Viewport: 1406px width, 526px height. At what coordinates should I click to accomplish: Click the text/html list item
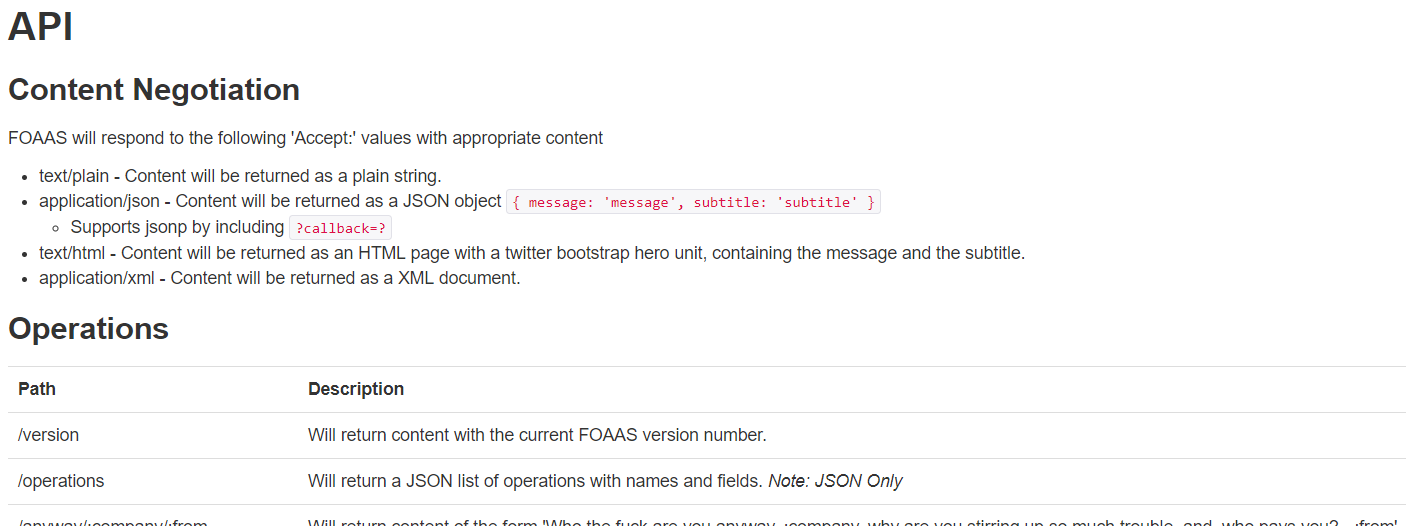(x=532, y=253)
